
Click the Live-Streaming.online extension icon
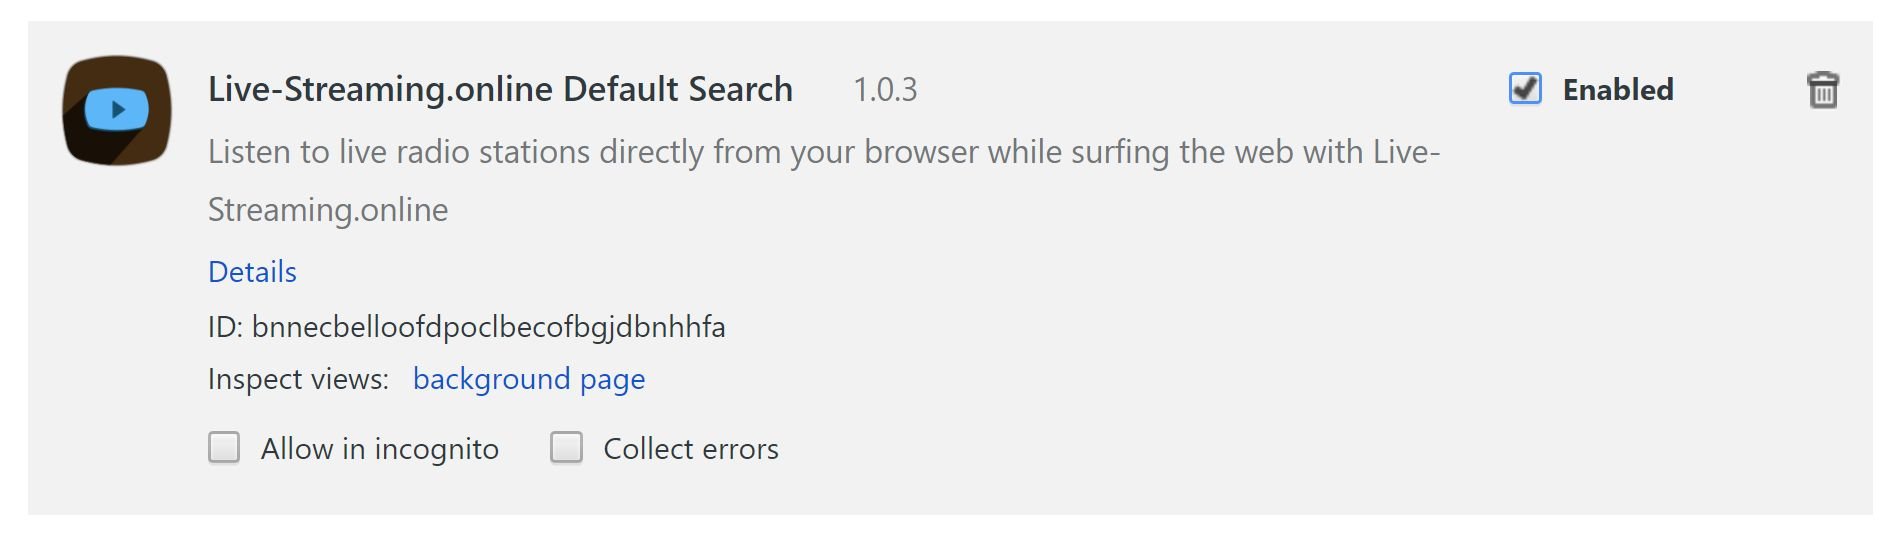point(117,110)
